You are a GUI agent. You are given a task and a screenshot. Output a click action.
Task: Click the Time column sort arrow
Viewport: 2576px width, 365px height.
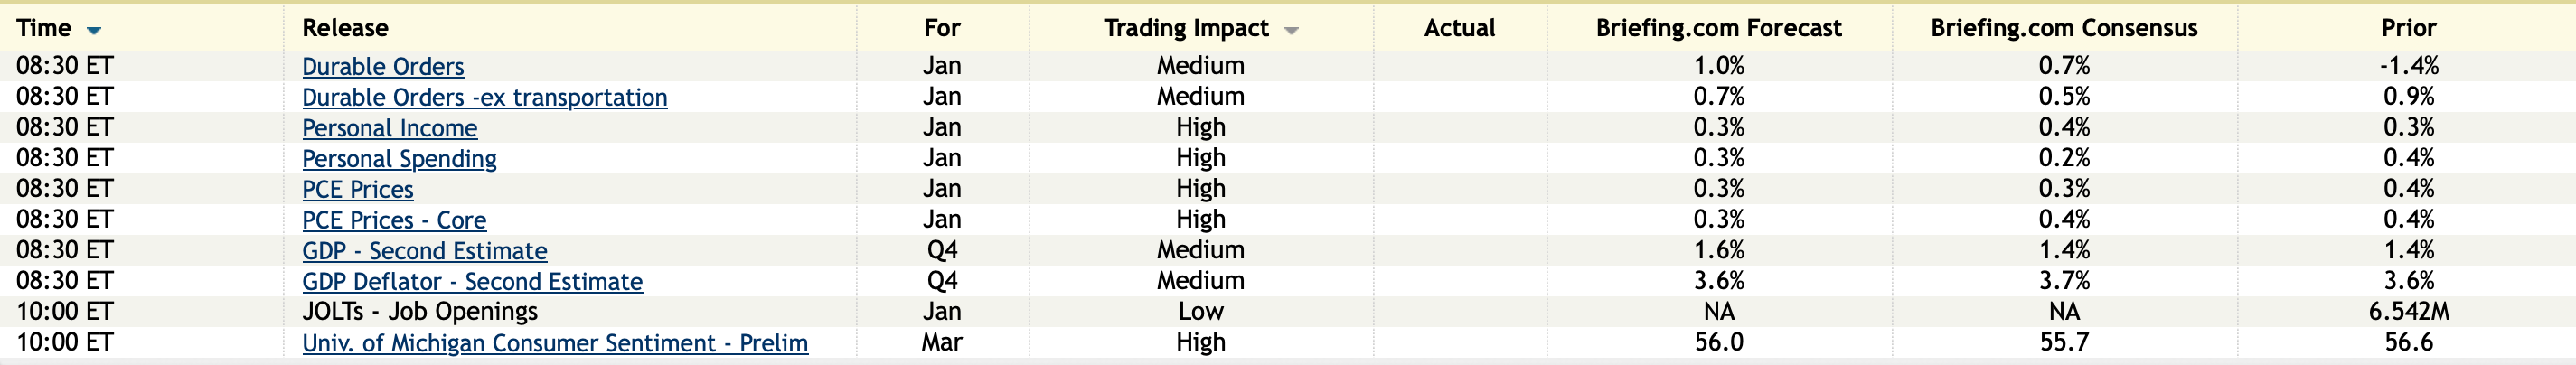(94, 31)
